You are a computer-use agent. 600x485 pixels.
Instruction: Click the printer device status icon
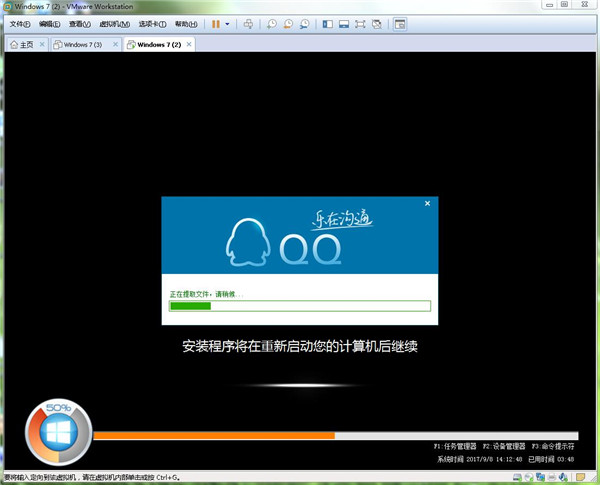click(x=551, y=477)
